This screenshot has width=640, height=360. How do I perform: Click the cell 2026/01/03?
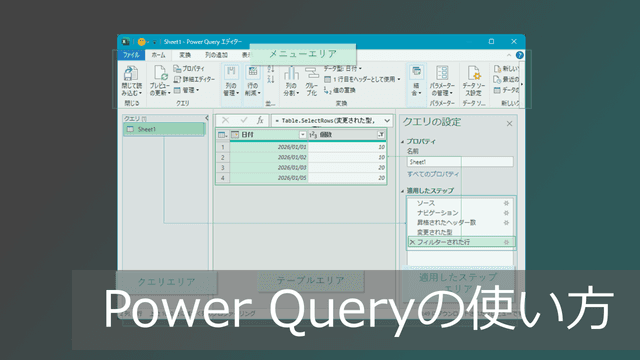(269, 167)
